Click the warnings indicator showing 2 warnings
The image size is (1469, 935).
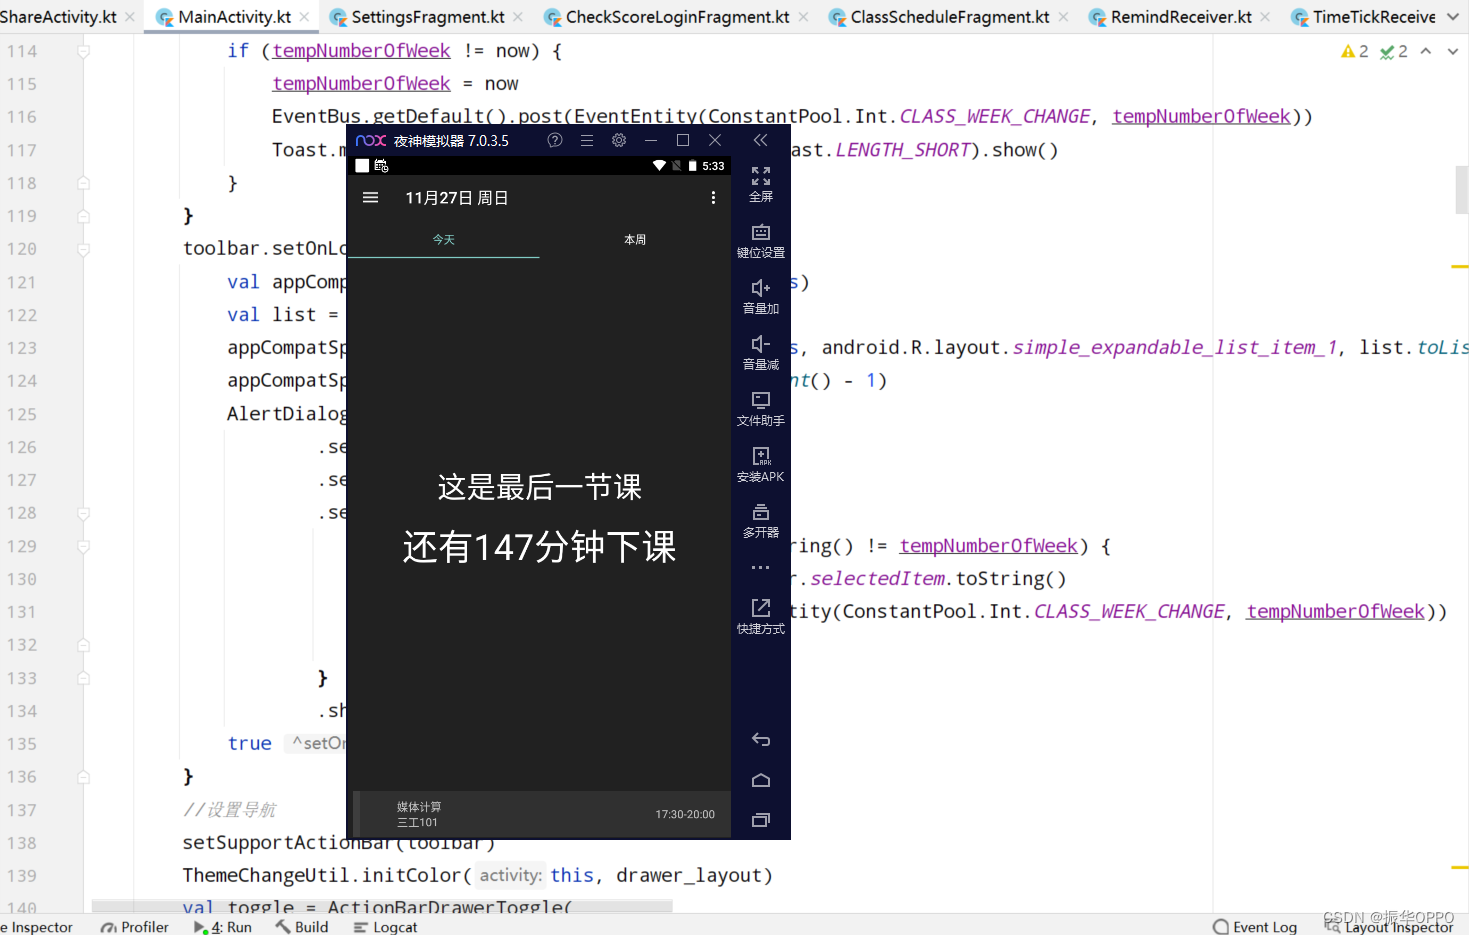click(x=1355, y=51)
